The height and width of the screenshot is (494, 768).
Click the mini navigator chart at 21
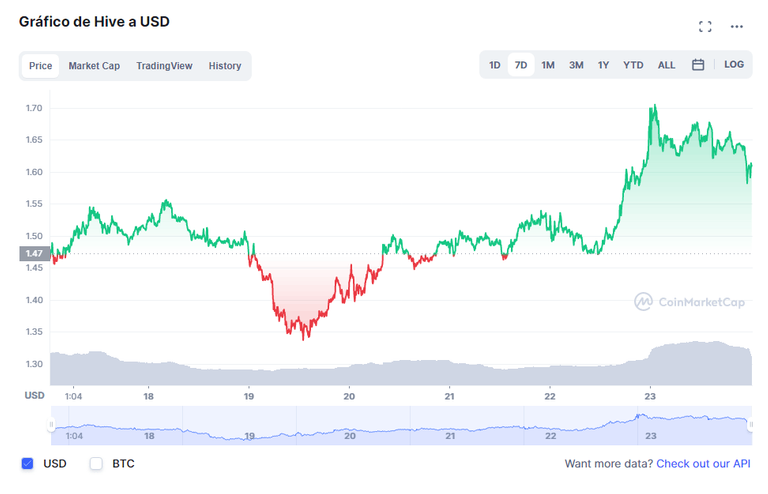click(450, 435)
